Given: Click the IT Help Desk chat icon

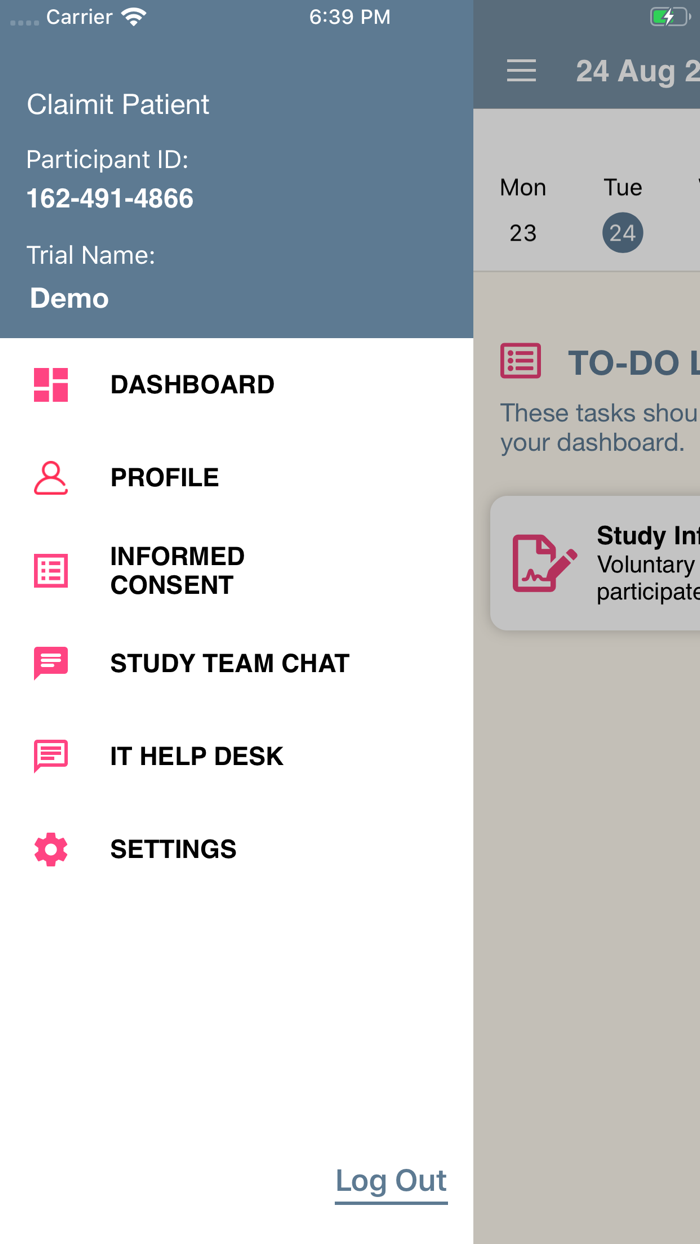Looking at the screenshot, I should 49,756.
